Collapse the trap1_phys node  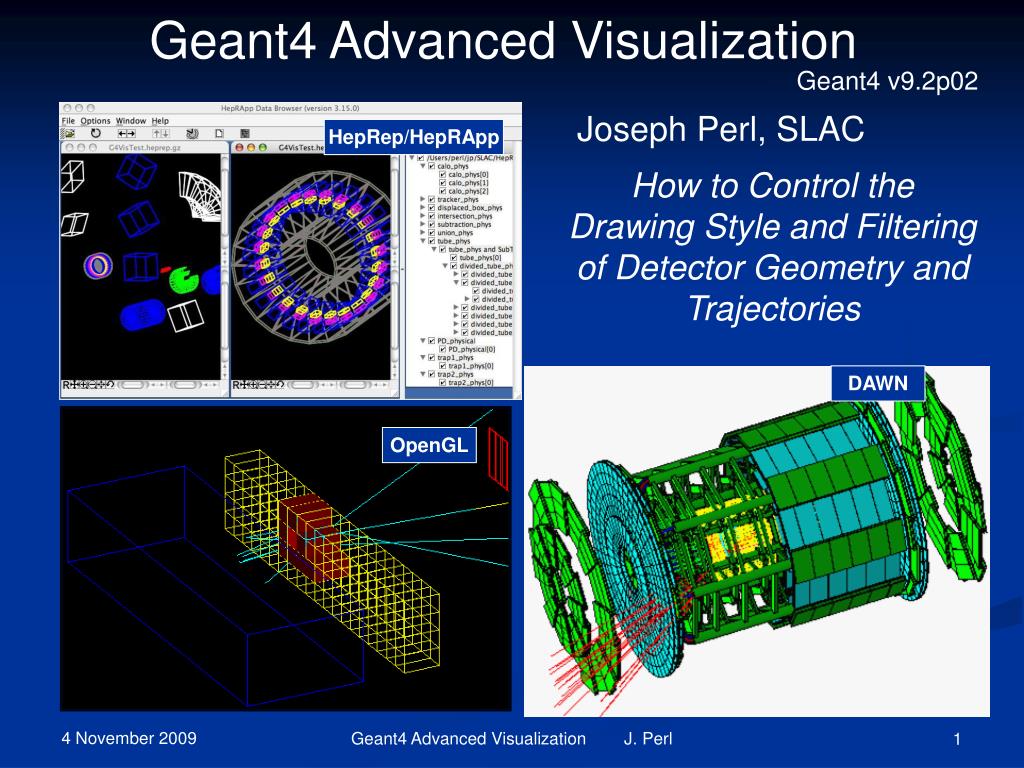point(423,358)
